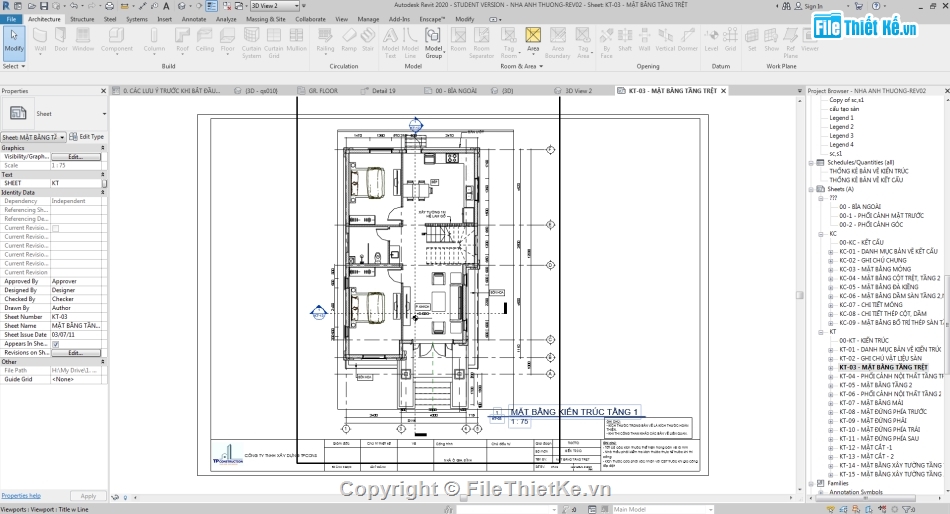Select the Level datum tool

[711, 41]
